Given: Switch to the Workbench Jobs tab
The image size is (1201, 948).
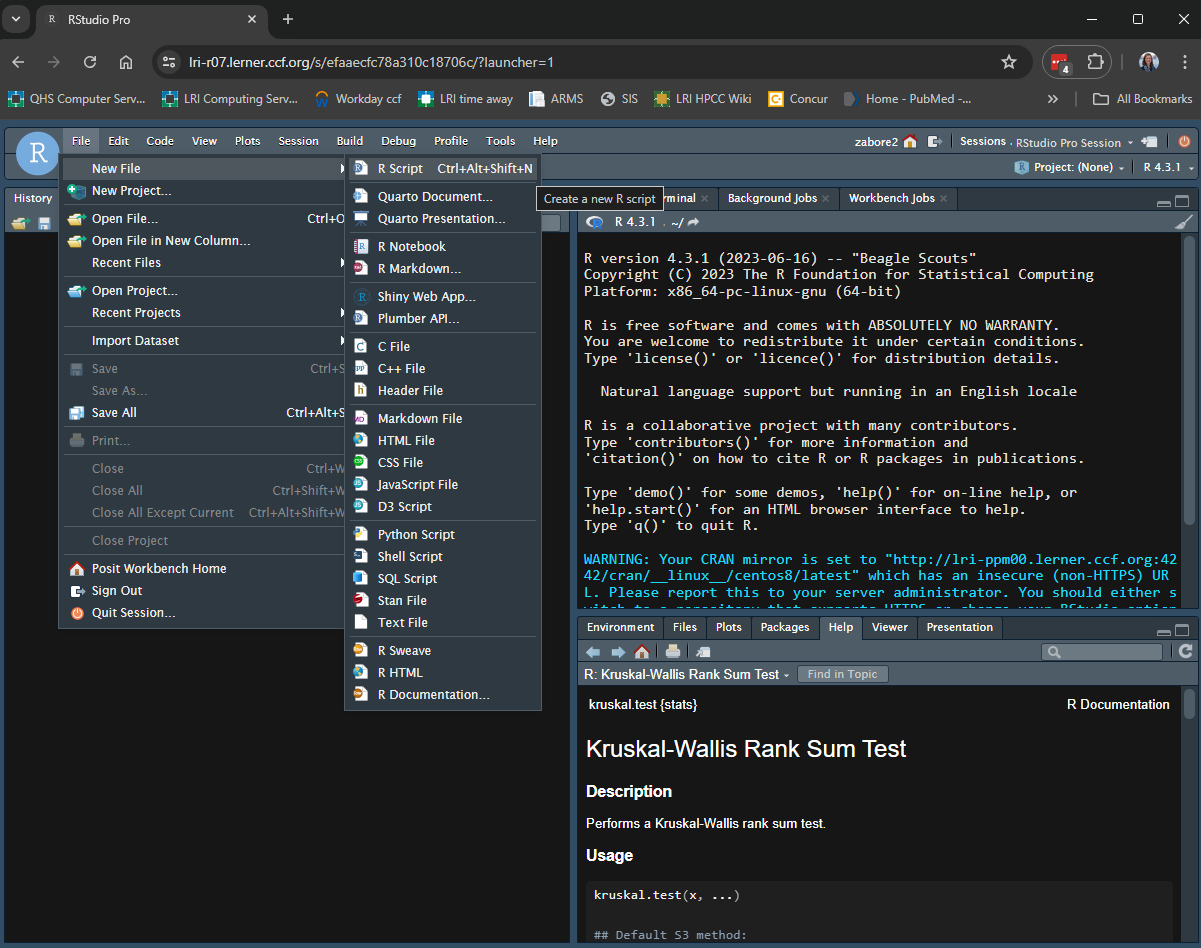Looking at the screenshot, I should pos(891,198).
